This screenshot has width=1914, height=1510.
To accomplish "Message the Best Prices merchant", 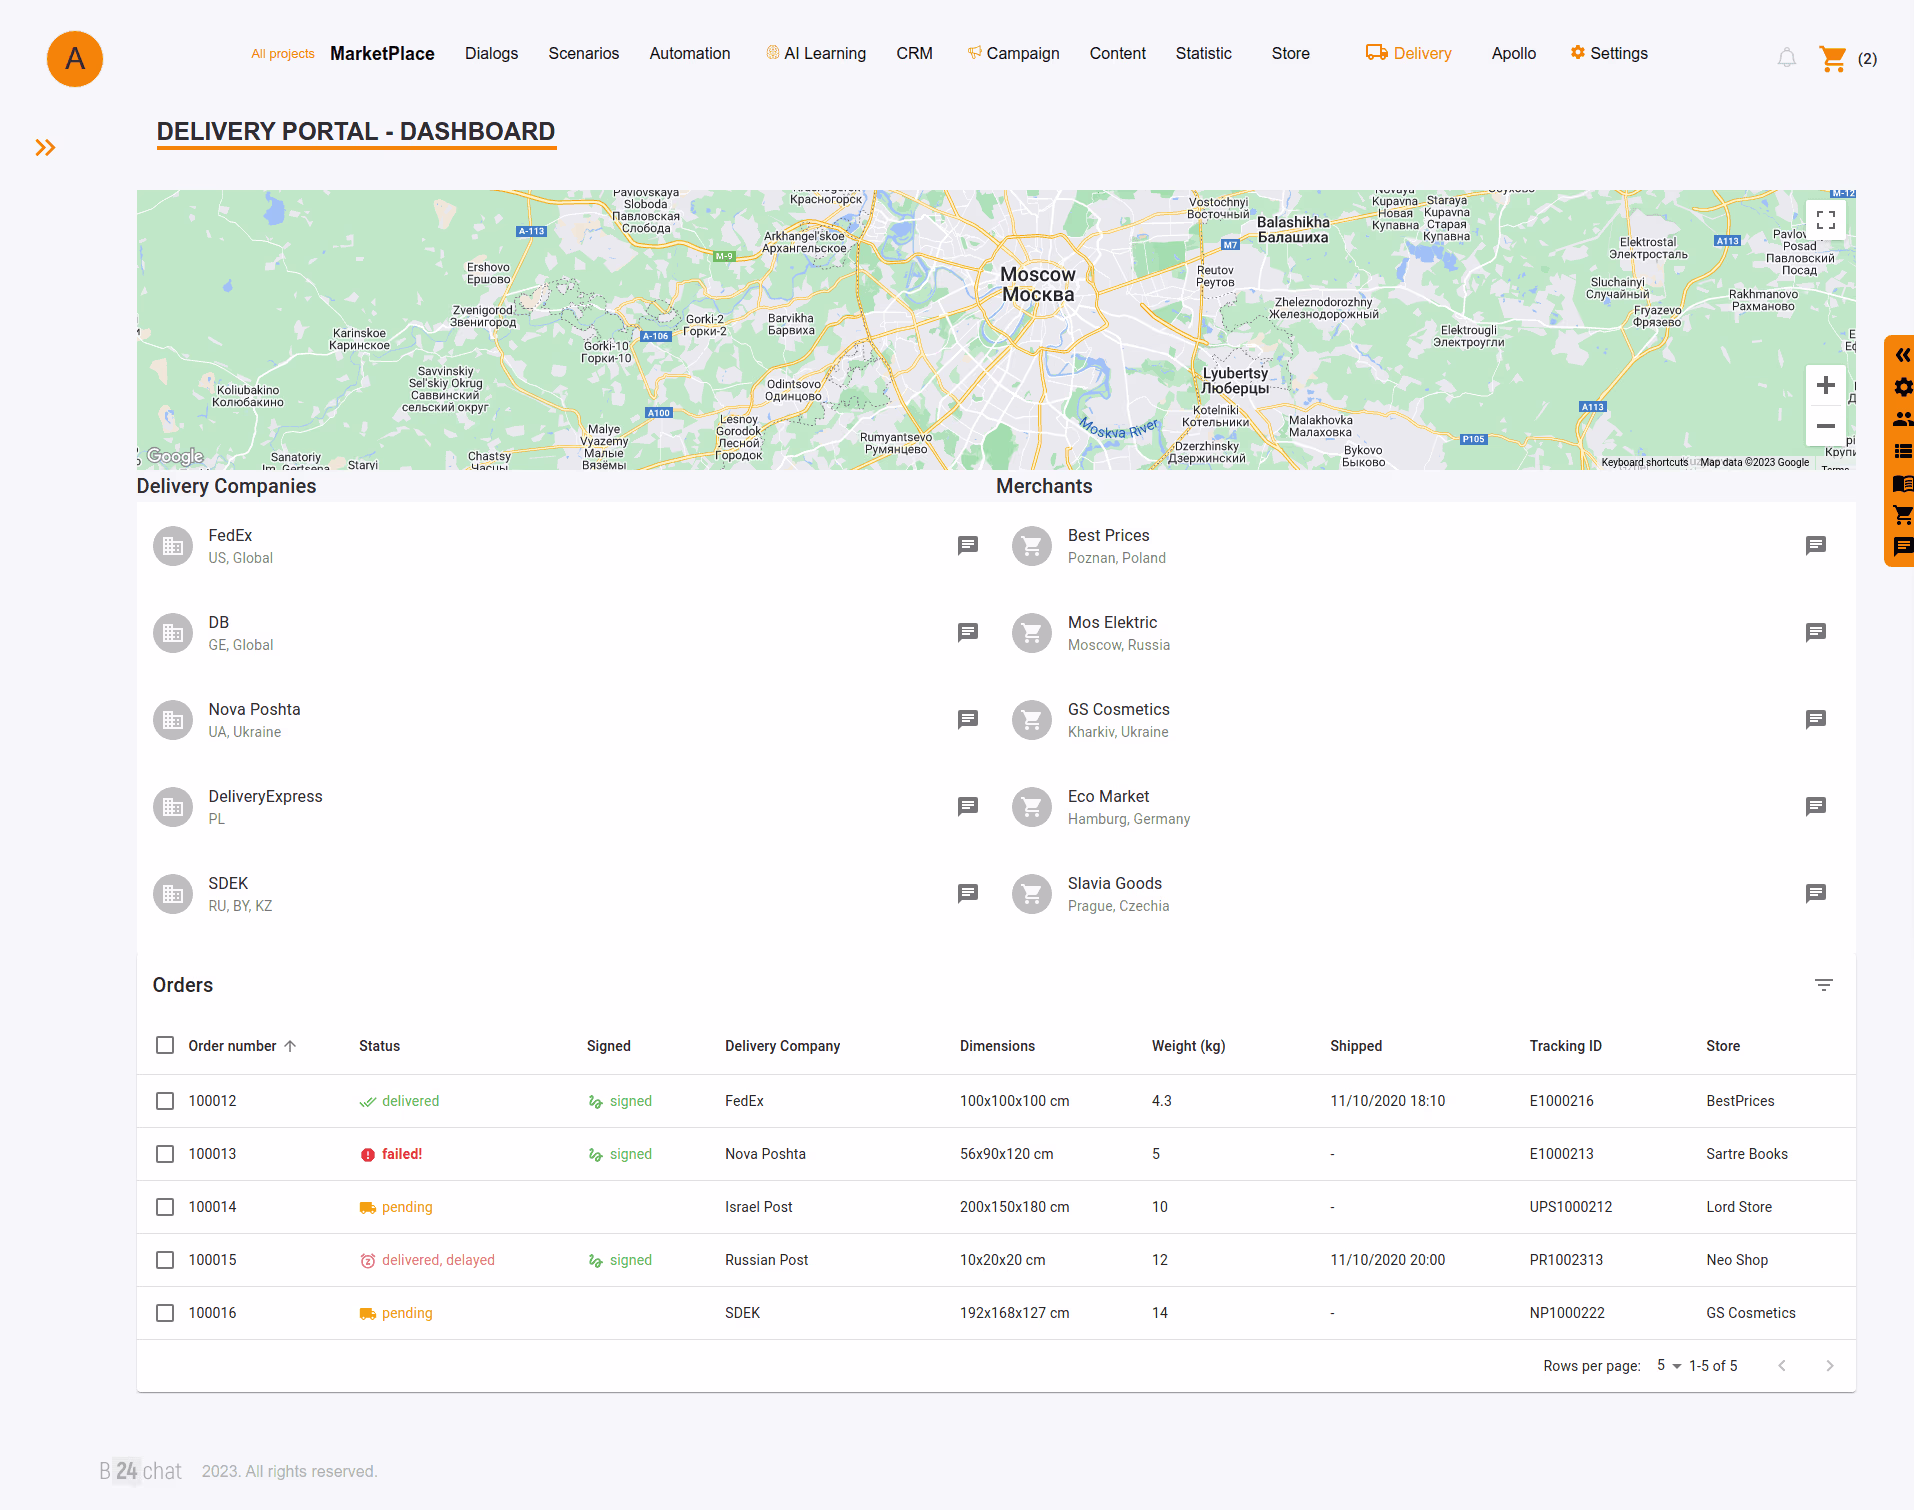I will 1816,545.
